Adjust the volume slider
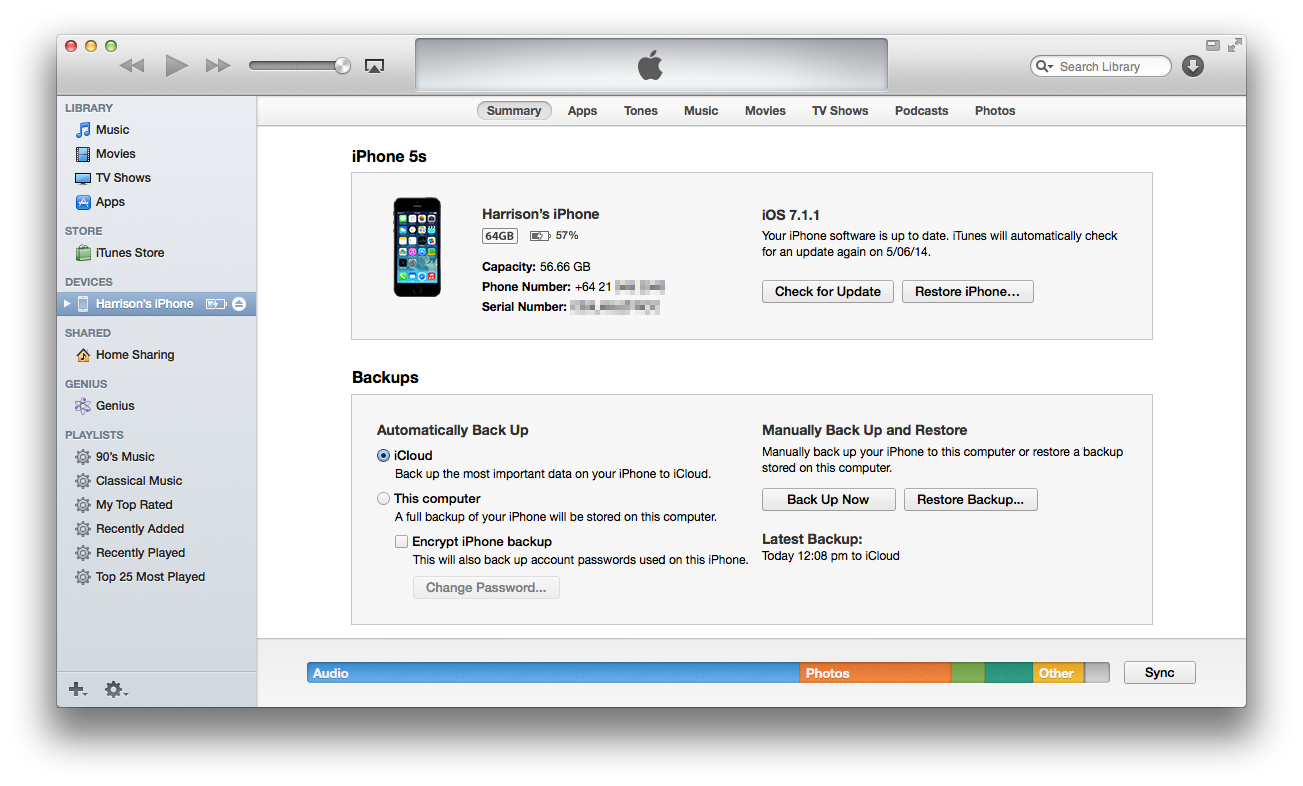The width and height of the screenshot is (1303, 786). [x=300, y=66]
